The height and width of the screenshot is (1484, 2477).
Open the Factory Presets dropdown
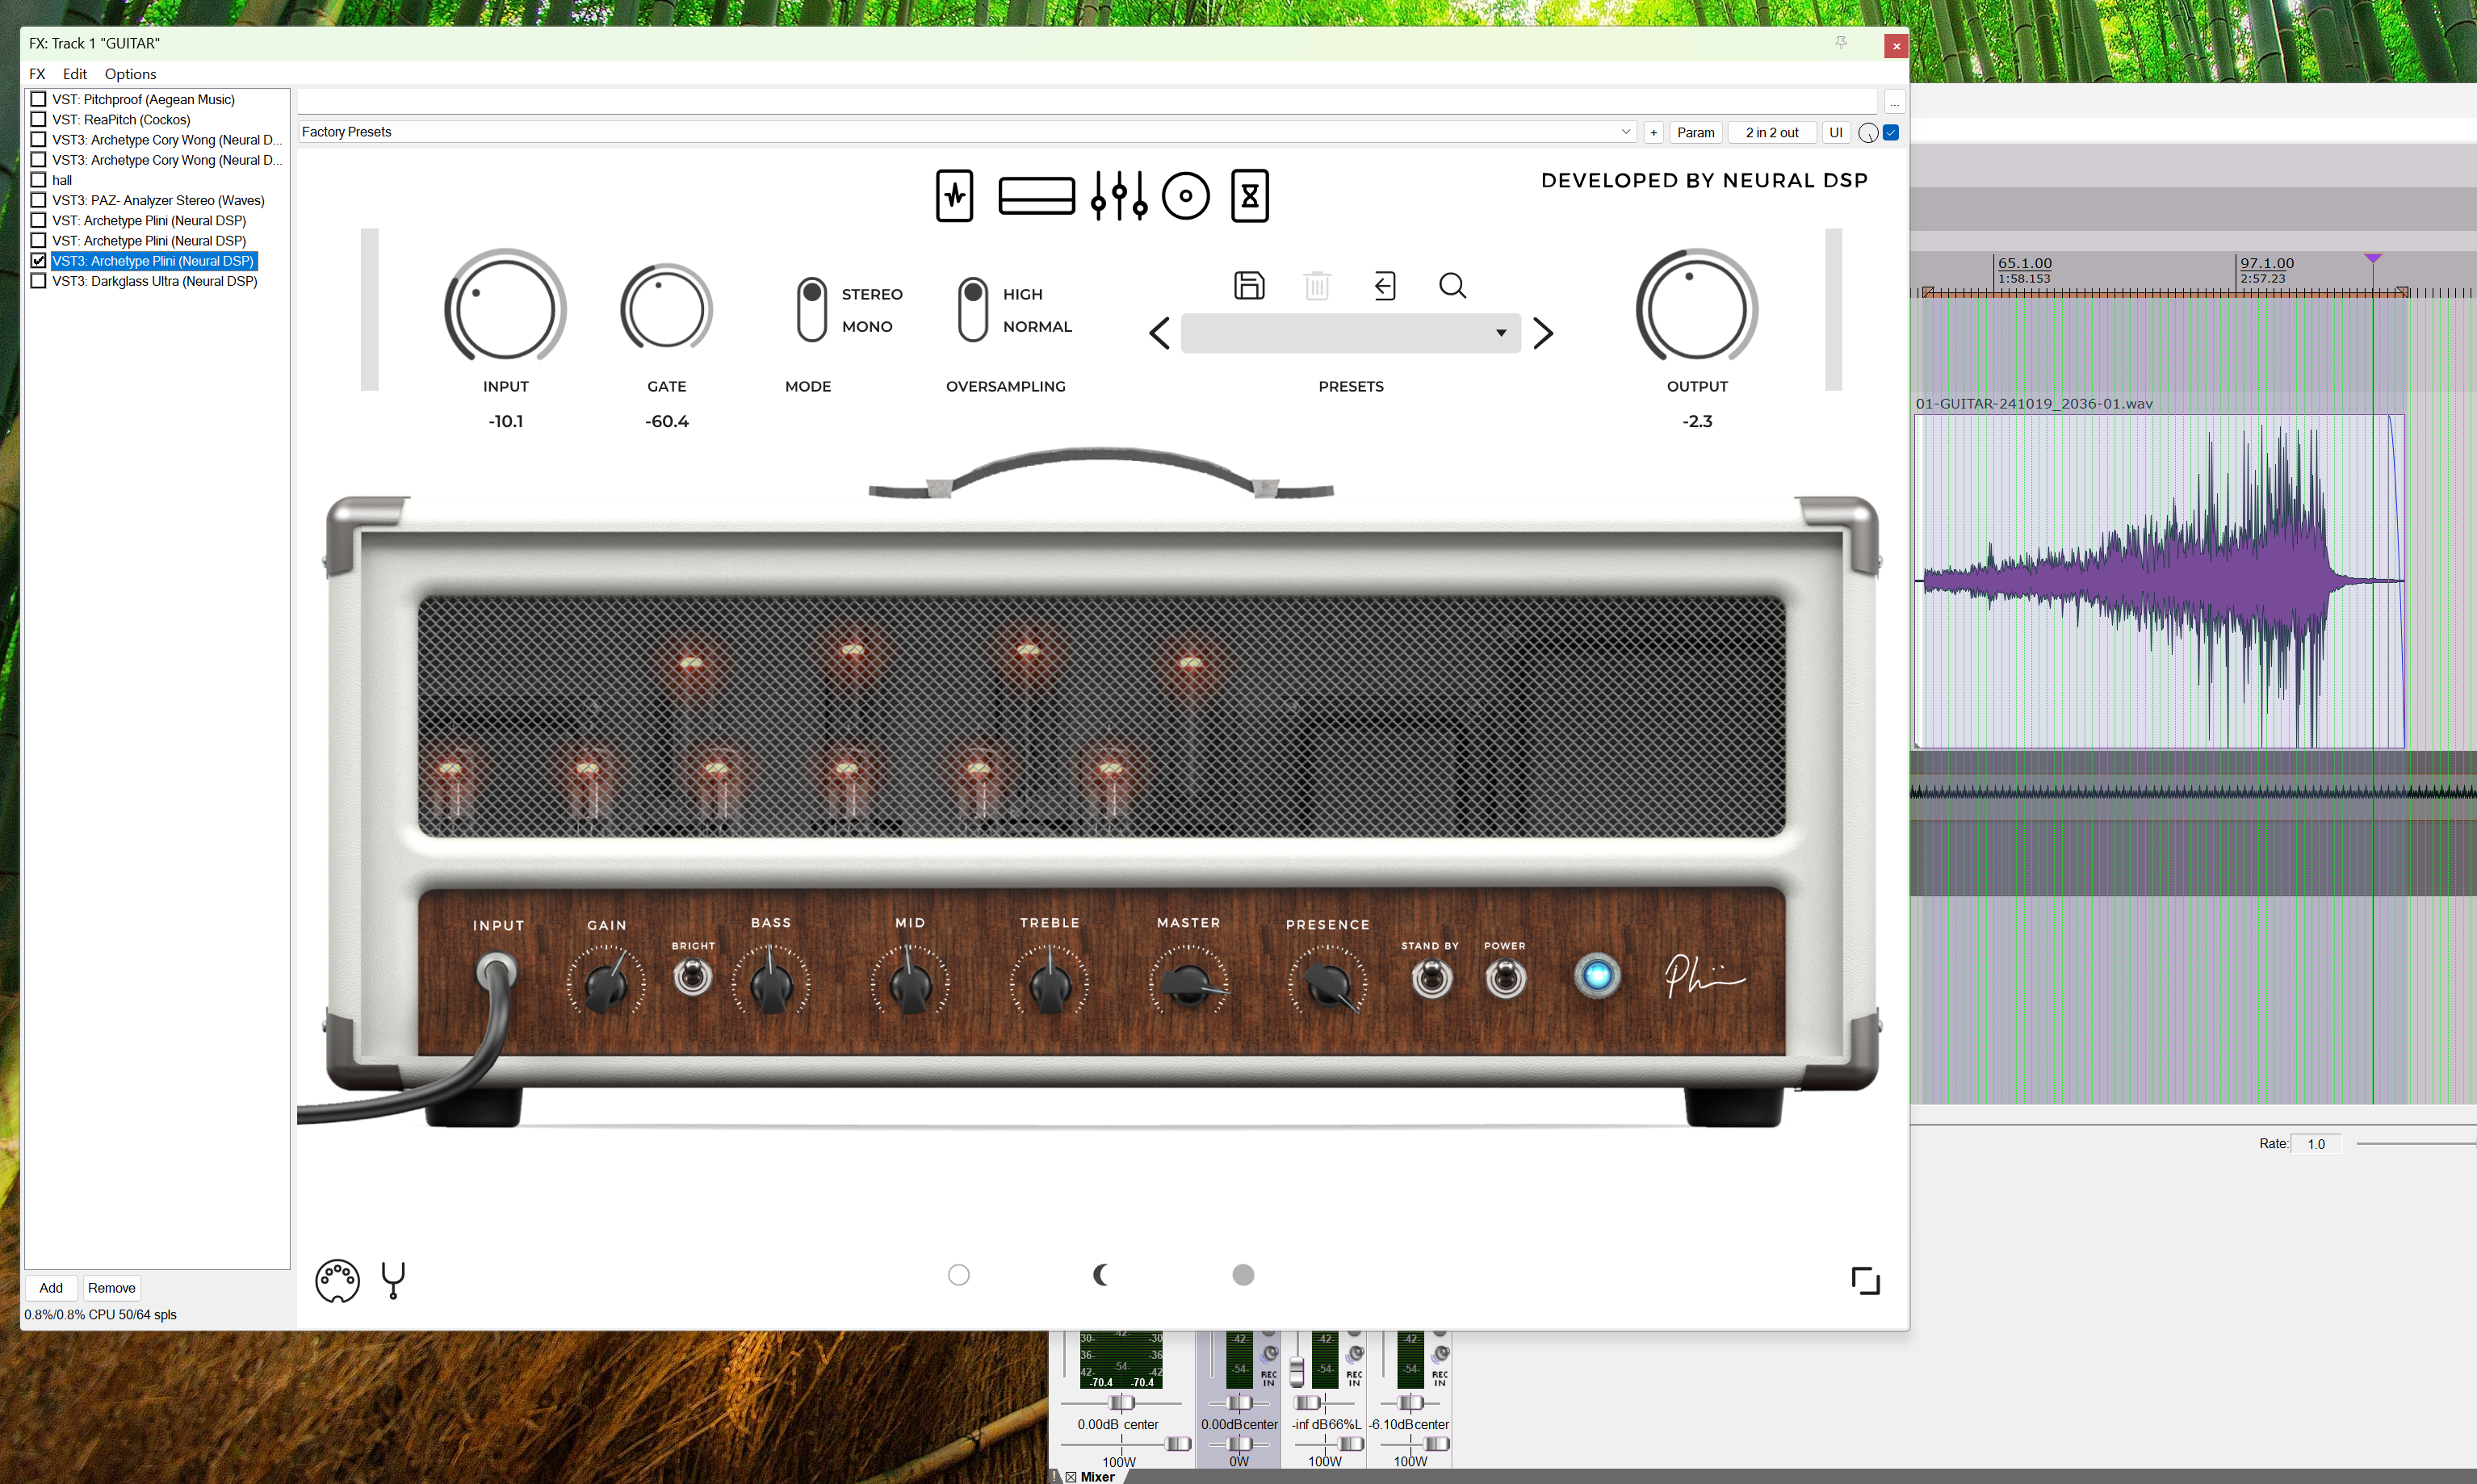[x=967, y=132]
